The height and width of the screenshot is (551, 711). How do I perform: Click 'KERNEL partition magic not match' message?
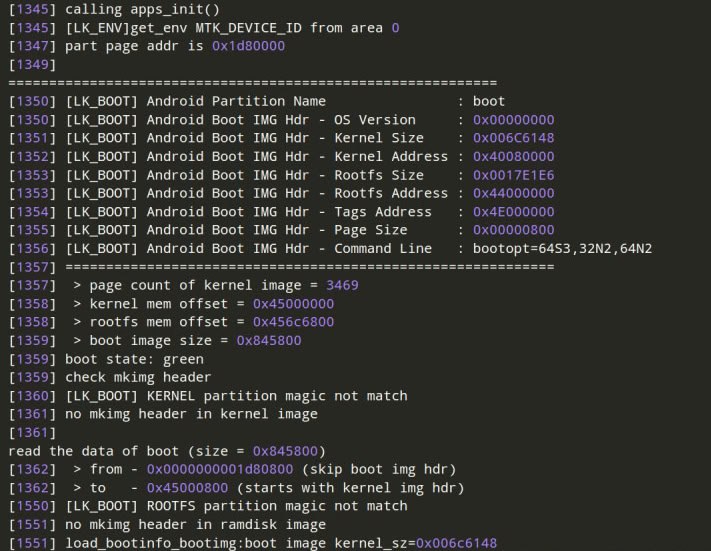(277, 396)
